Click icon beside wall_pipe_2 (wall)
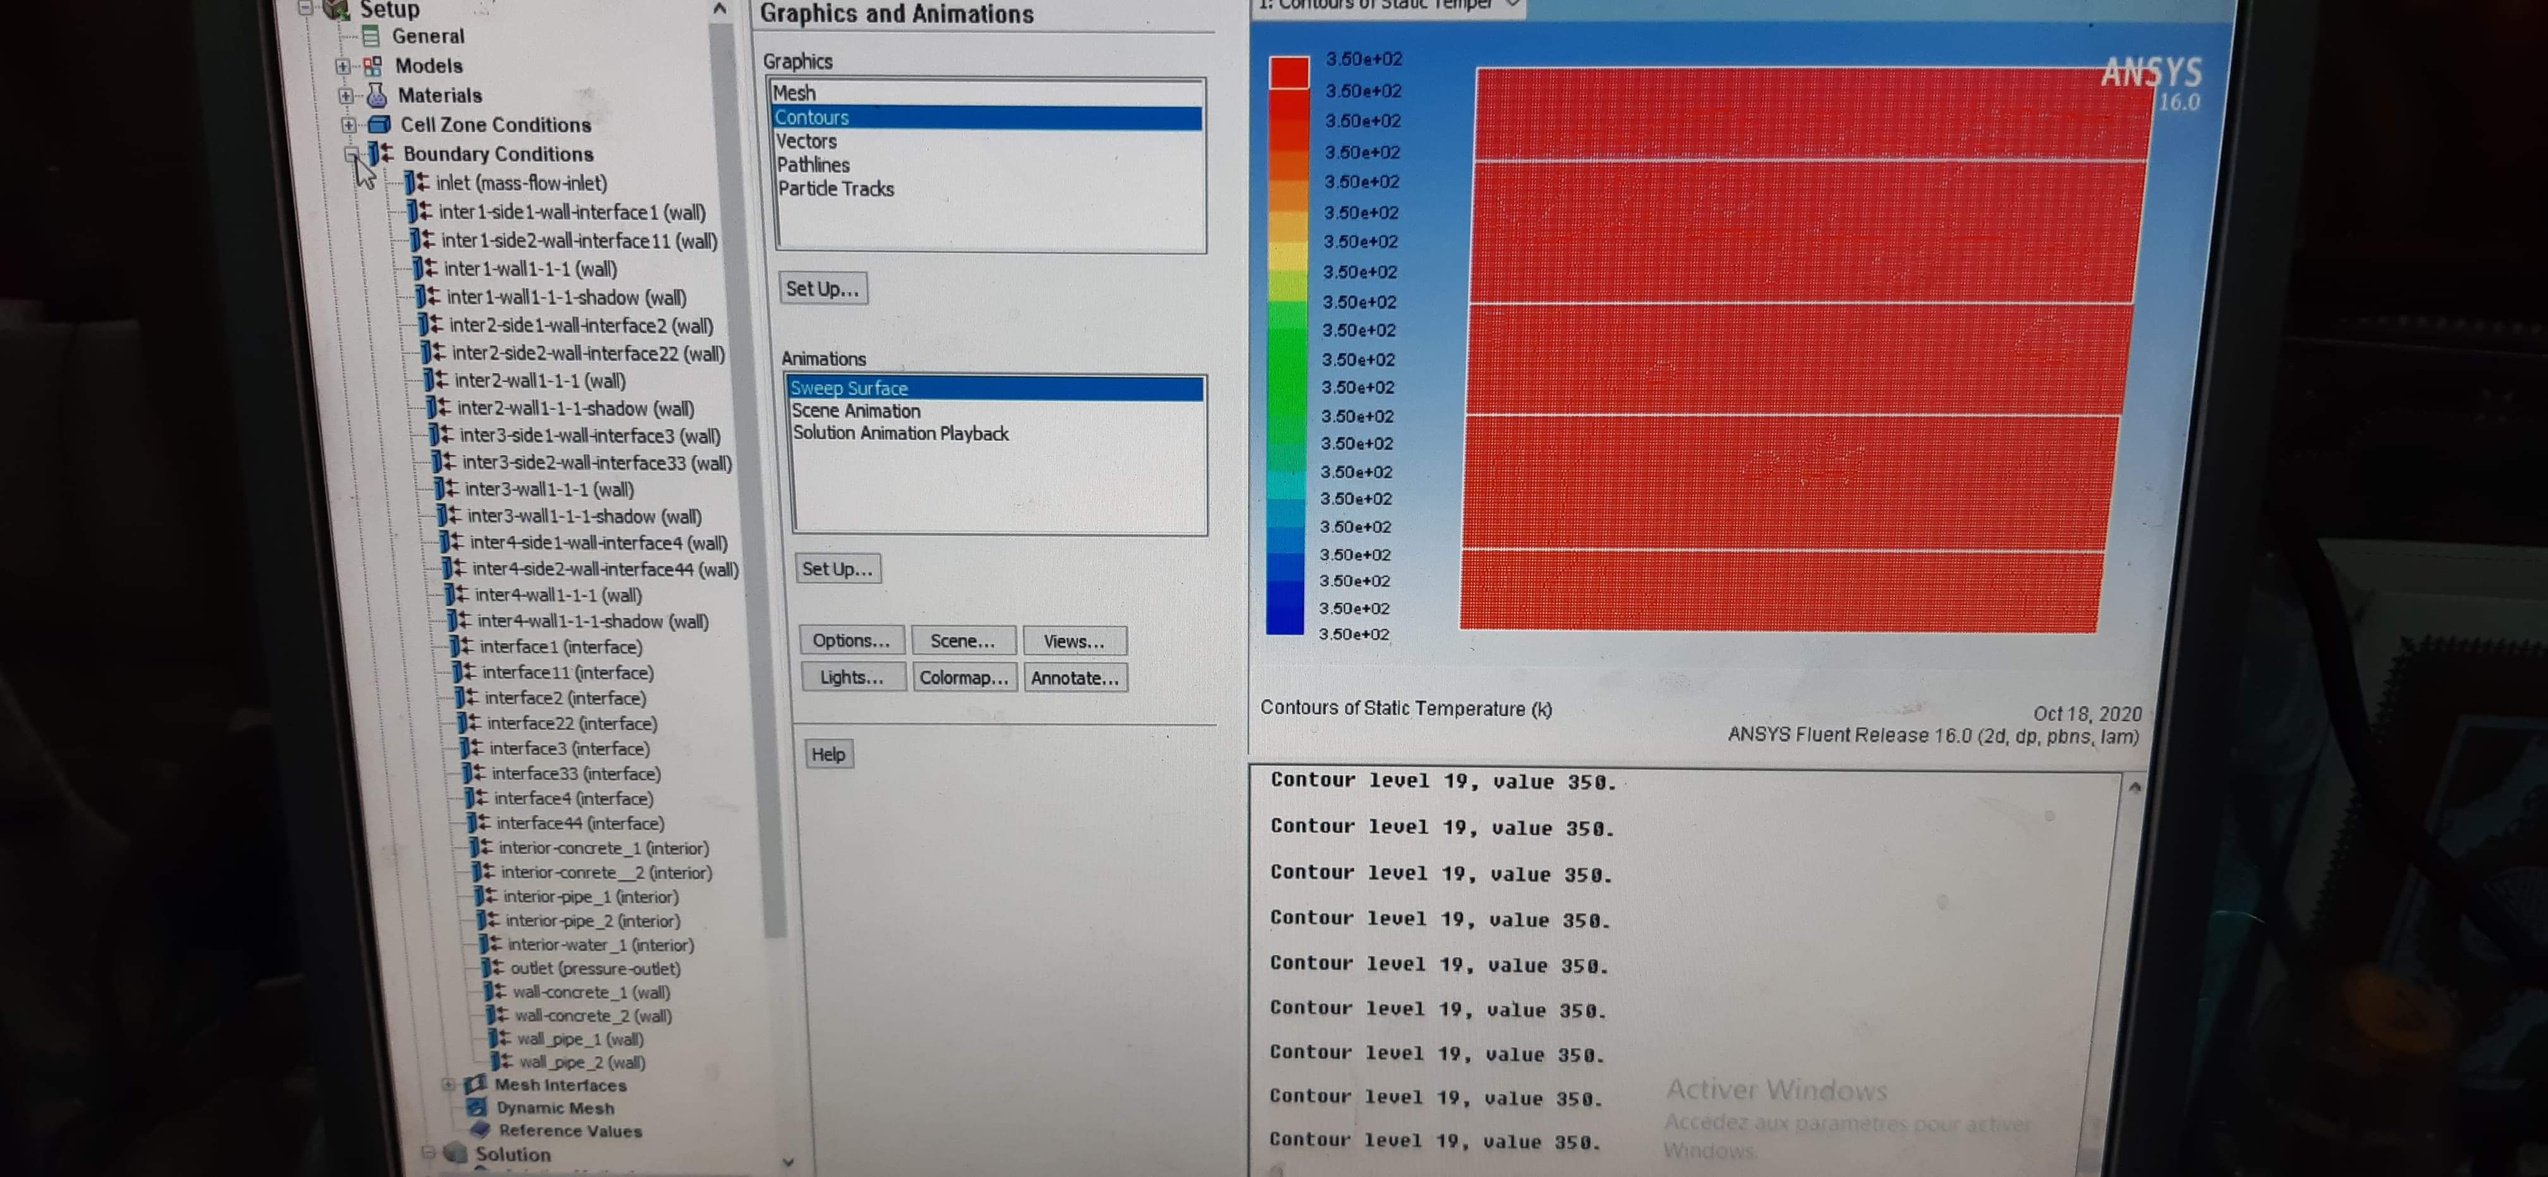Viewport: 2548px width, 1177px height. pos(501,1062)
